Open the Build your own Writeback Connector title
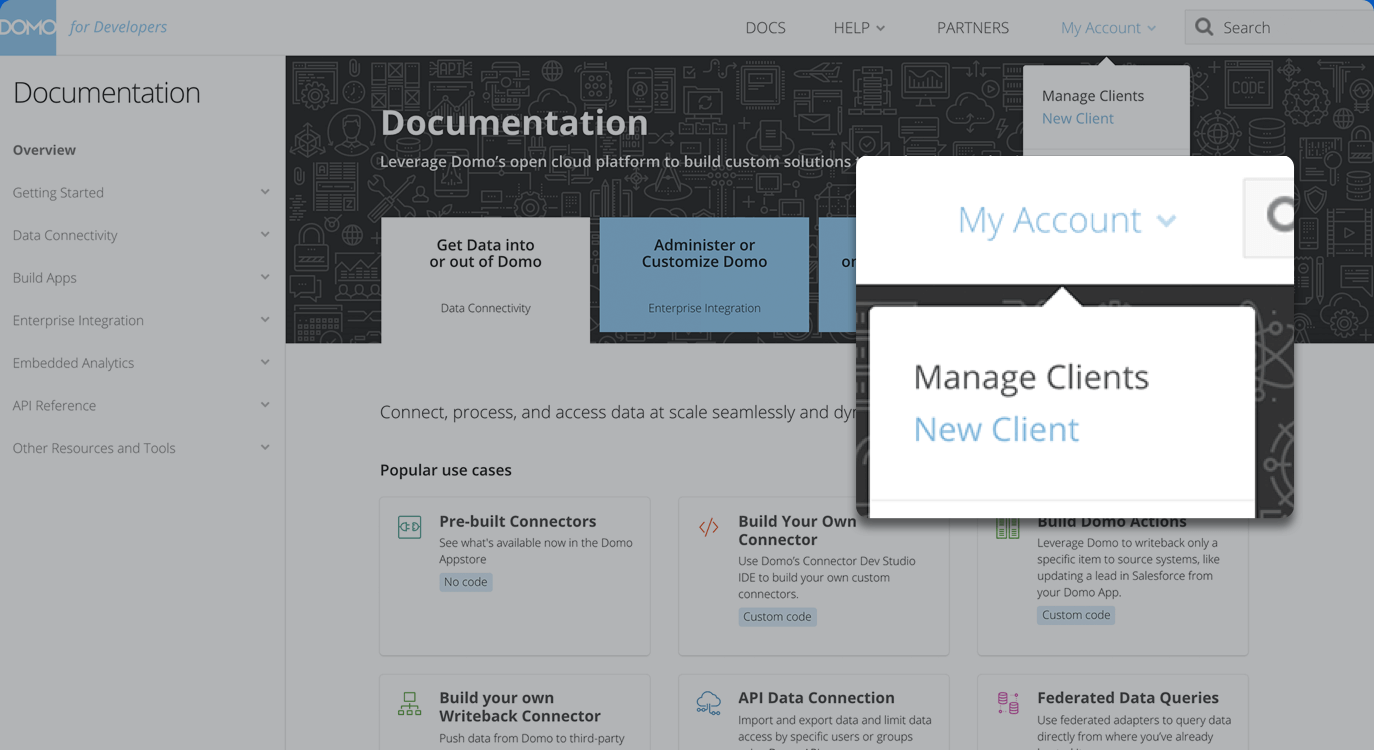The width and height of the screenshot is (1374, 750). [x=519, y=707]
